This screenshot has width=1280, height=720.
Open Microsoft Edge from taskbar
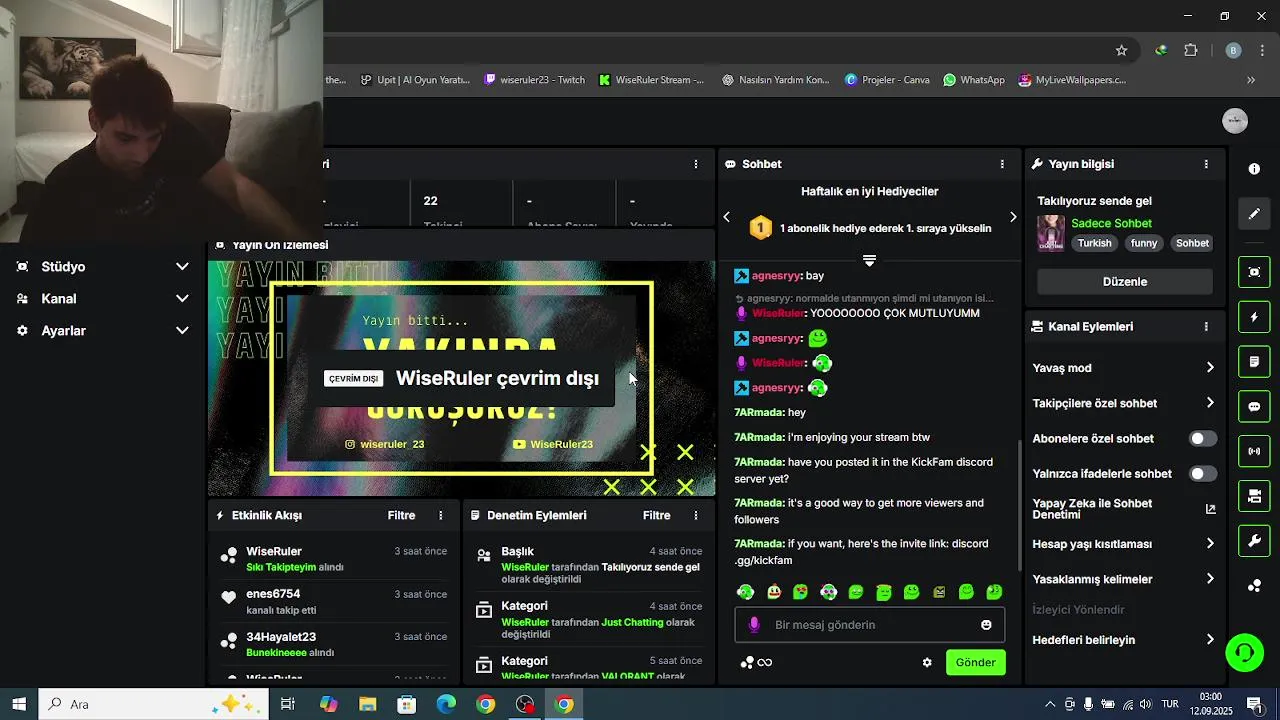coord(446,704)
